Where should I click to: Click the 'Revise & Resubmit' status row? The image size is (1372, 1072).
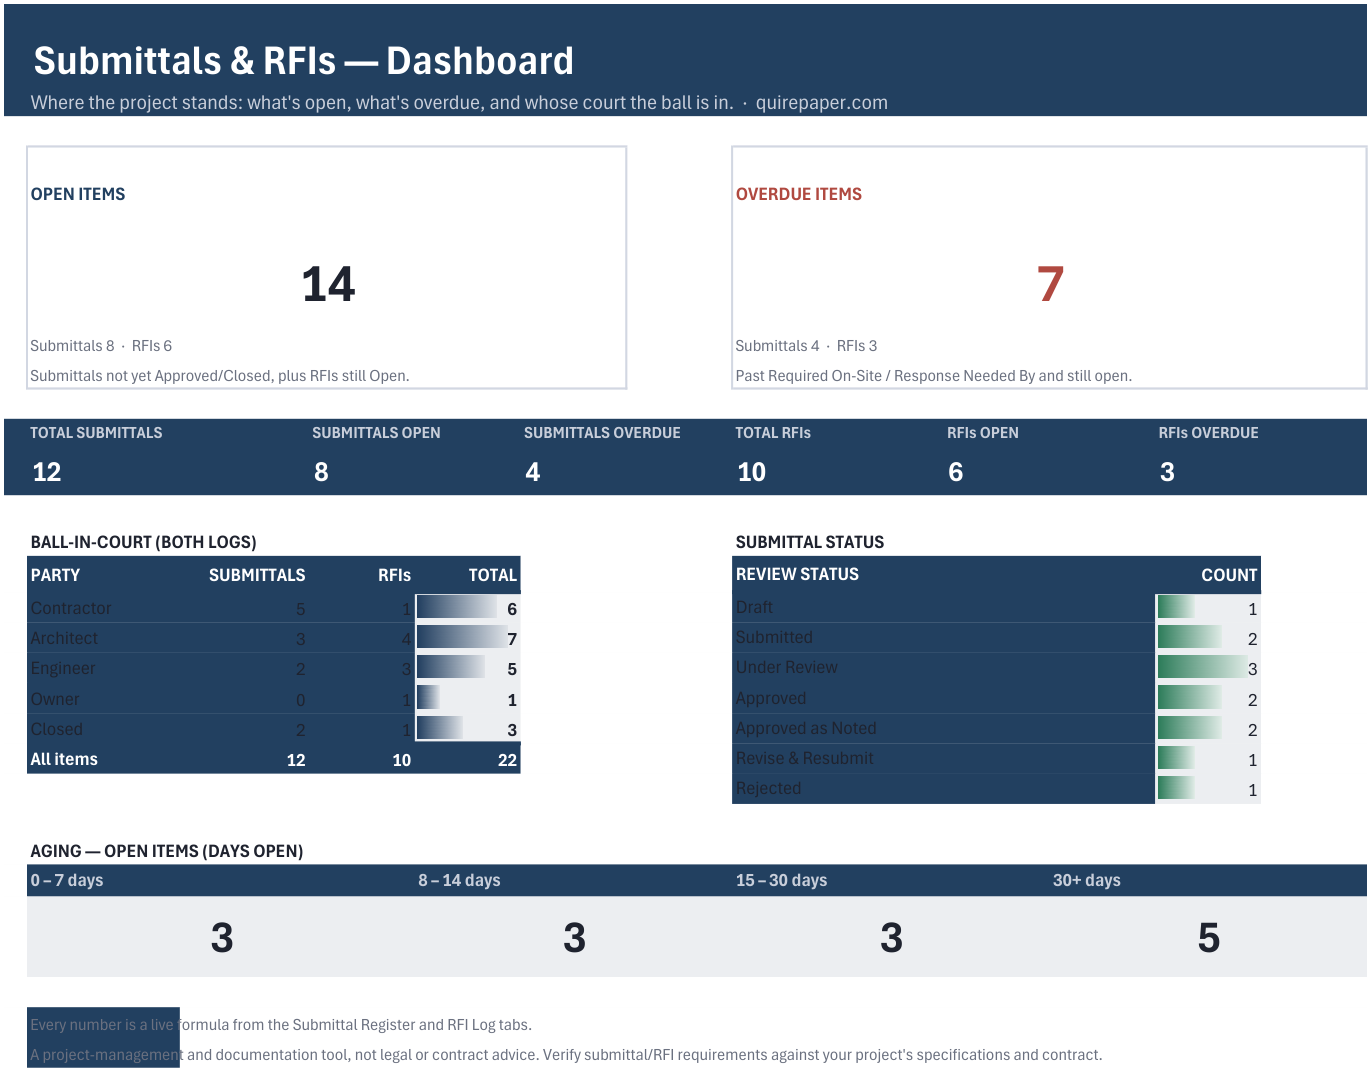[996, 758]
